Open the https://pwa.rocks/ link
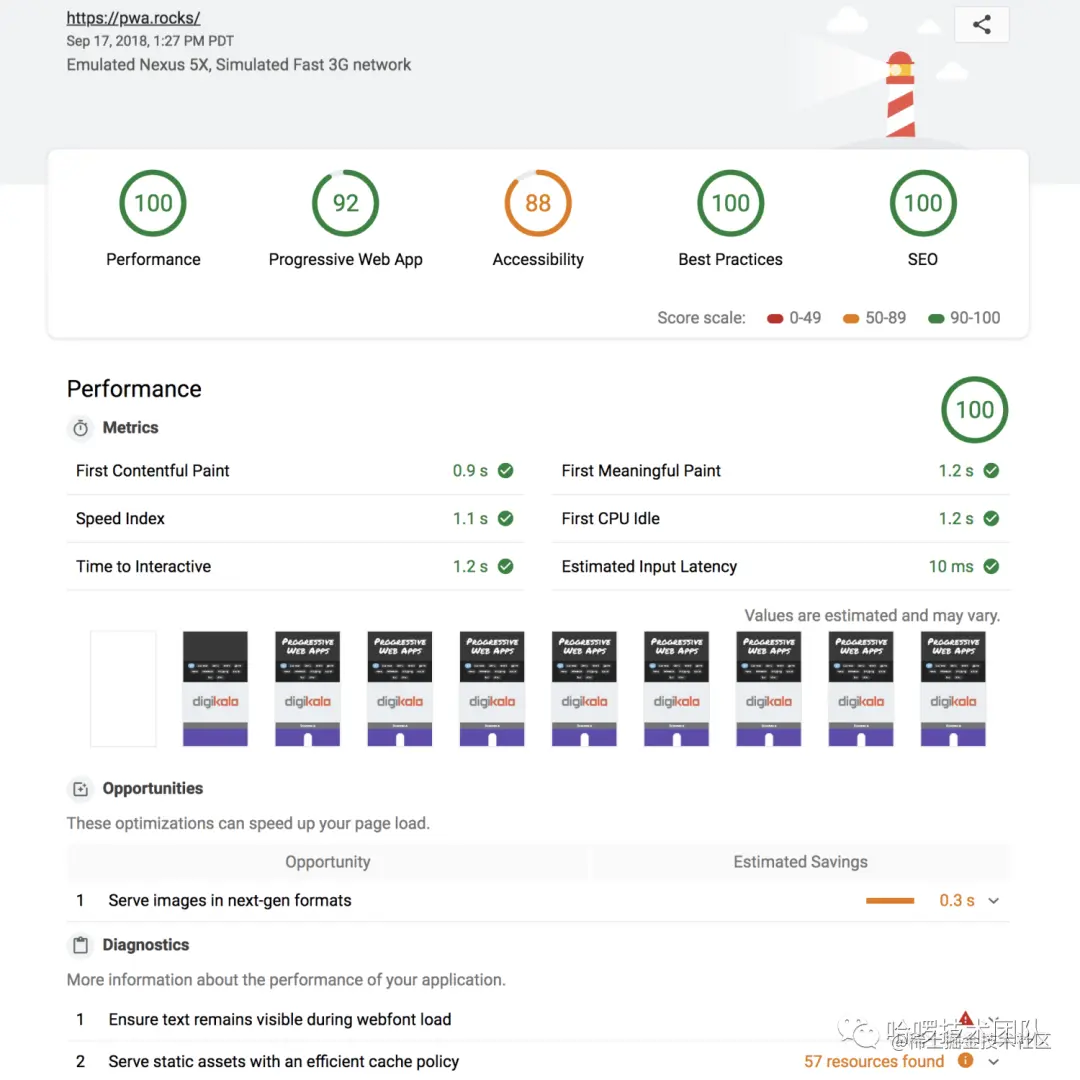The height and width of the screenshot is (1080, 1080). click(133, 18)
